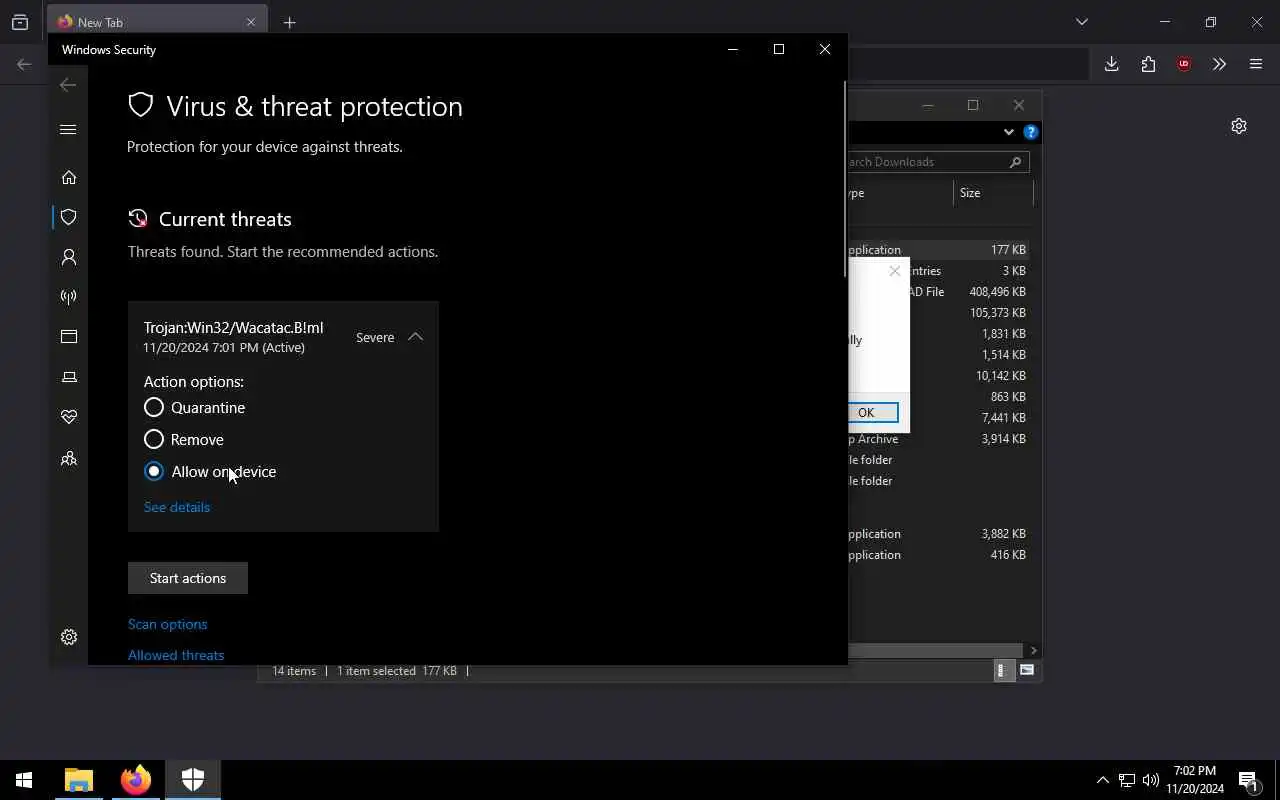This screenshot has height=800, width=1280.
Task: Click Explorer horizontal scrollbar right arrow
Action: (x=1033, y=650)
